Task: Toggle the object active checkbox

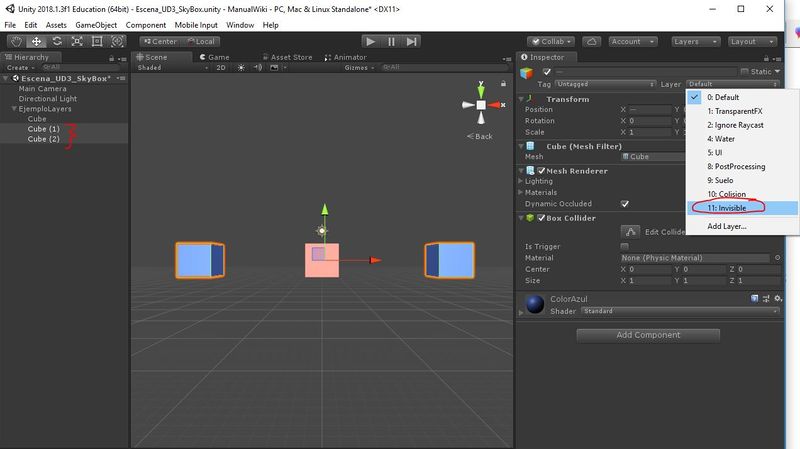Action: click(x=547, y=72)
